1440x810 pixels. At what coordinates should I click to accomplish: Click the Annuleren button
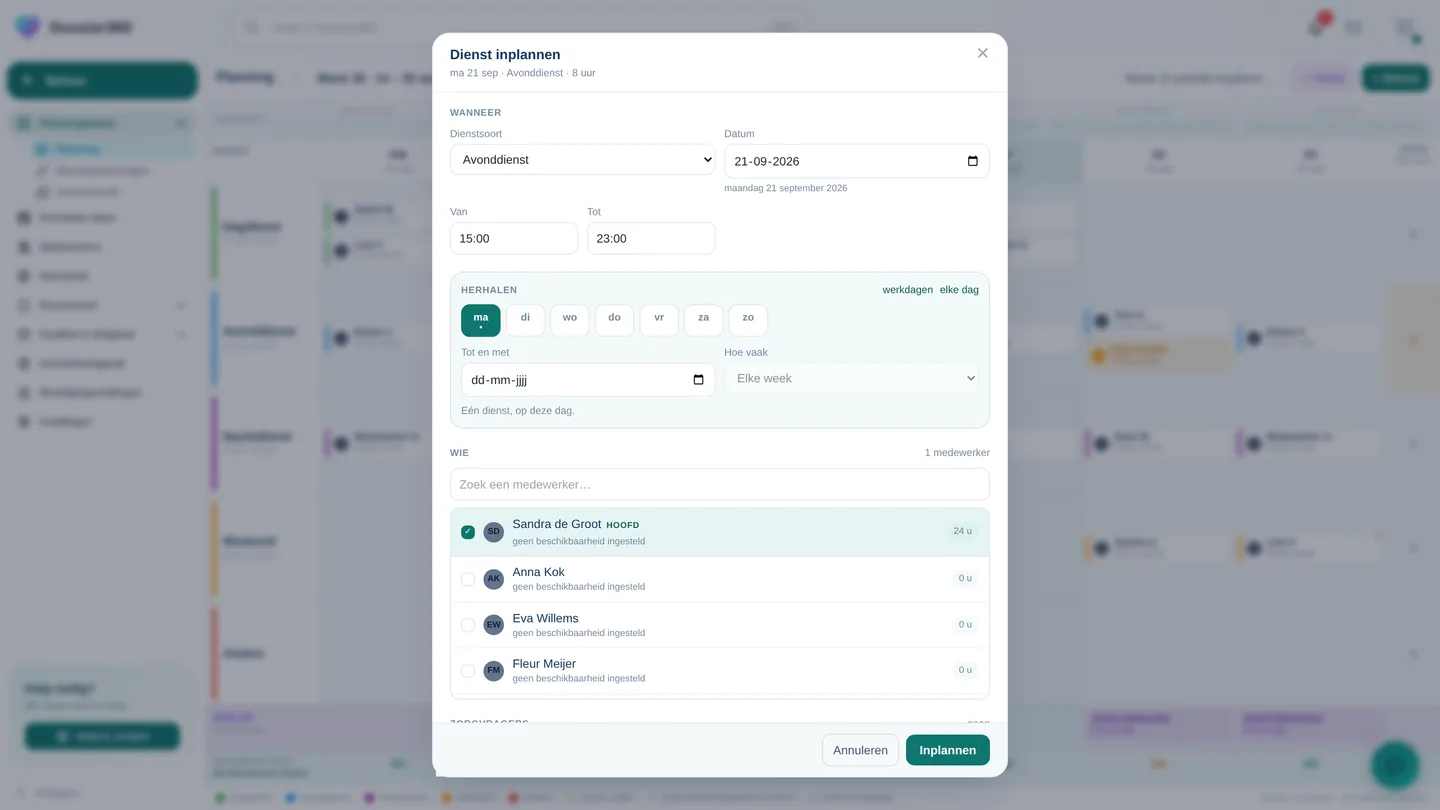860,750
